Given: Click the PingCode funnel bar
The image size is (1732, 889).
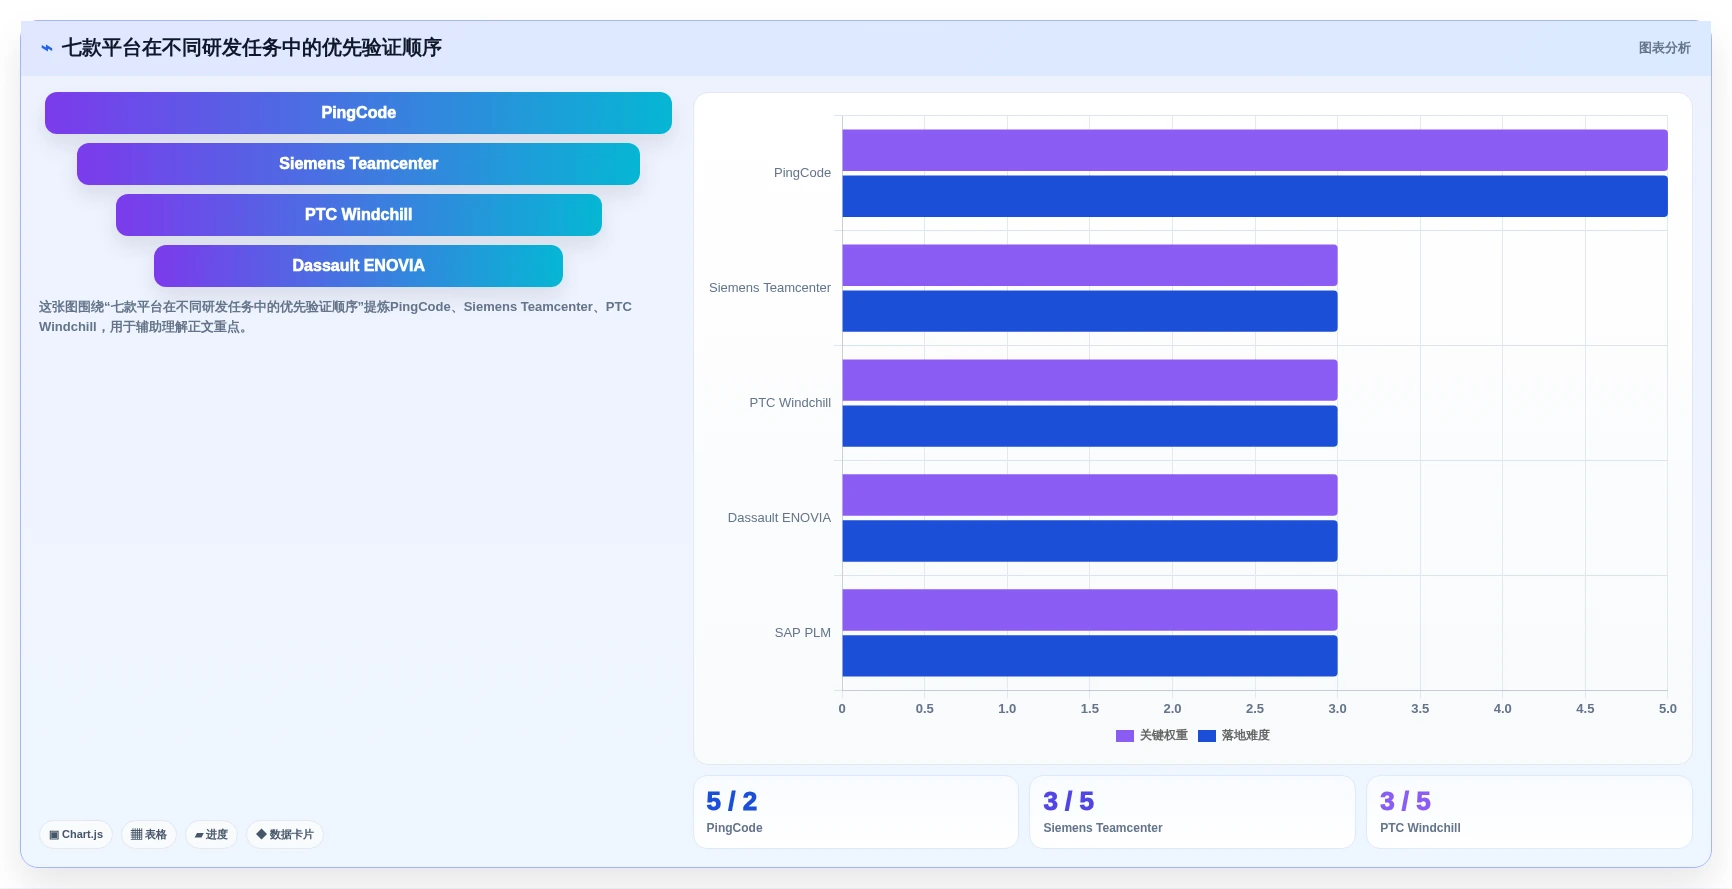Looking at the screenshot, I should coord(358,113).
